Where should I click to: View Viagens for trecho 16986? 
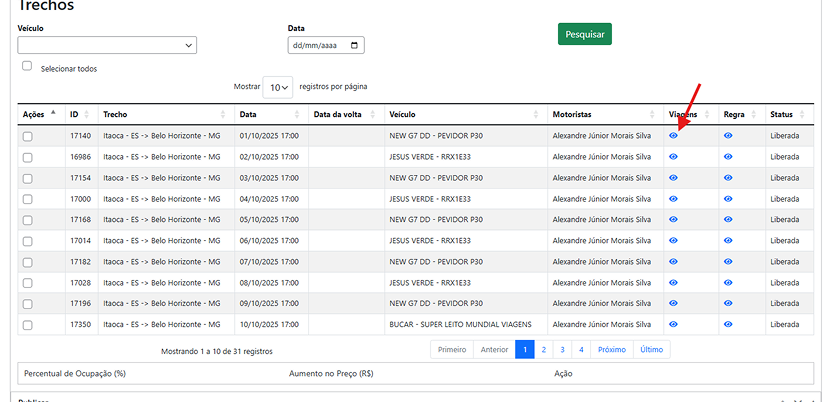pos(673,157)
